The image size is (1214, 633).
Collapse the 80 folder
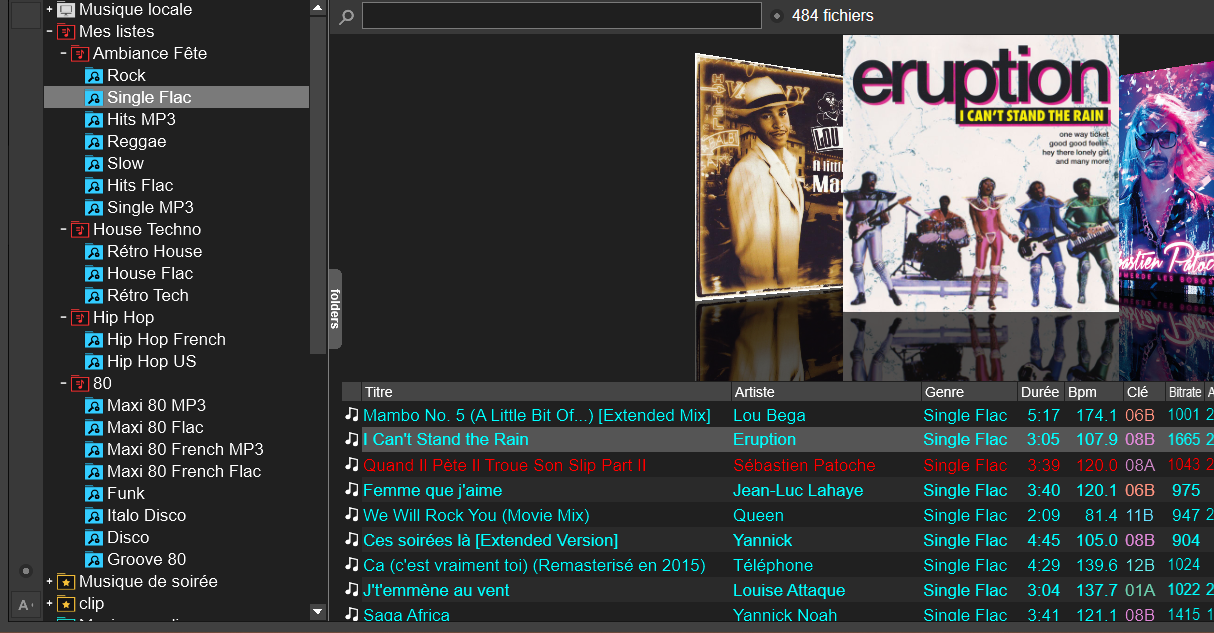coord(63,383)
